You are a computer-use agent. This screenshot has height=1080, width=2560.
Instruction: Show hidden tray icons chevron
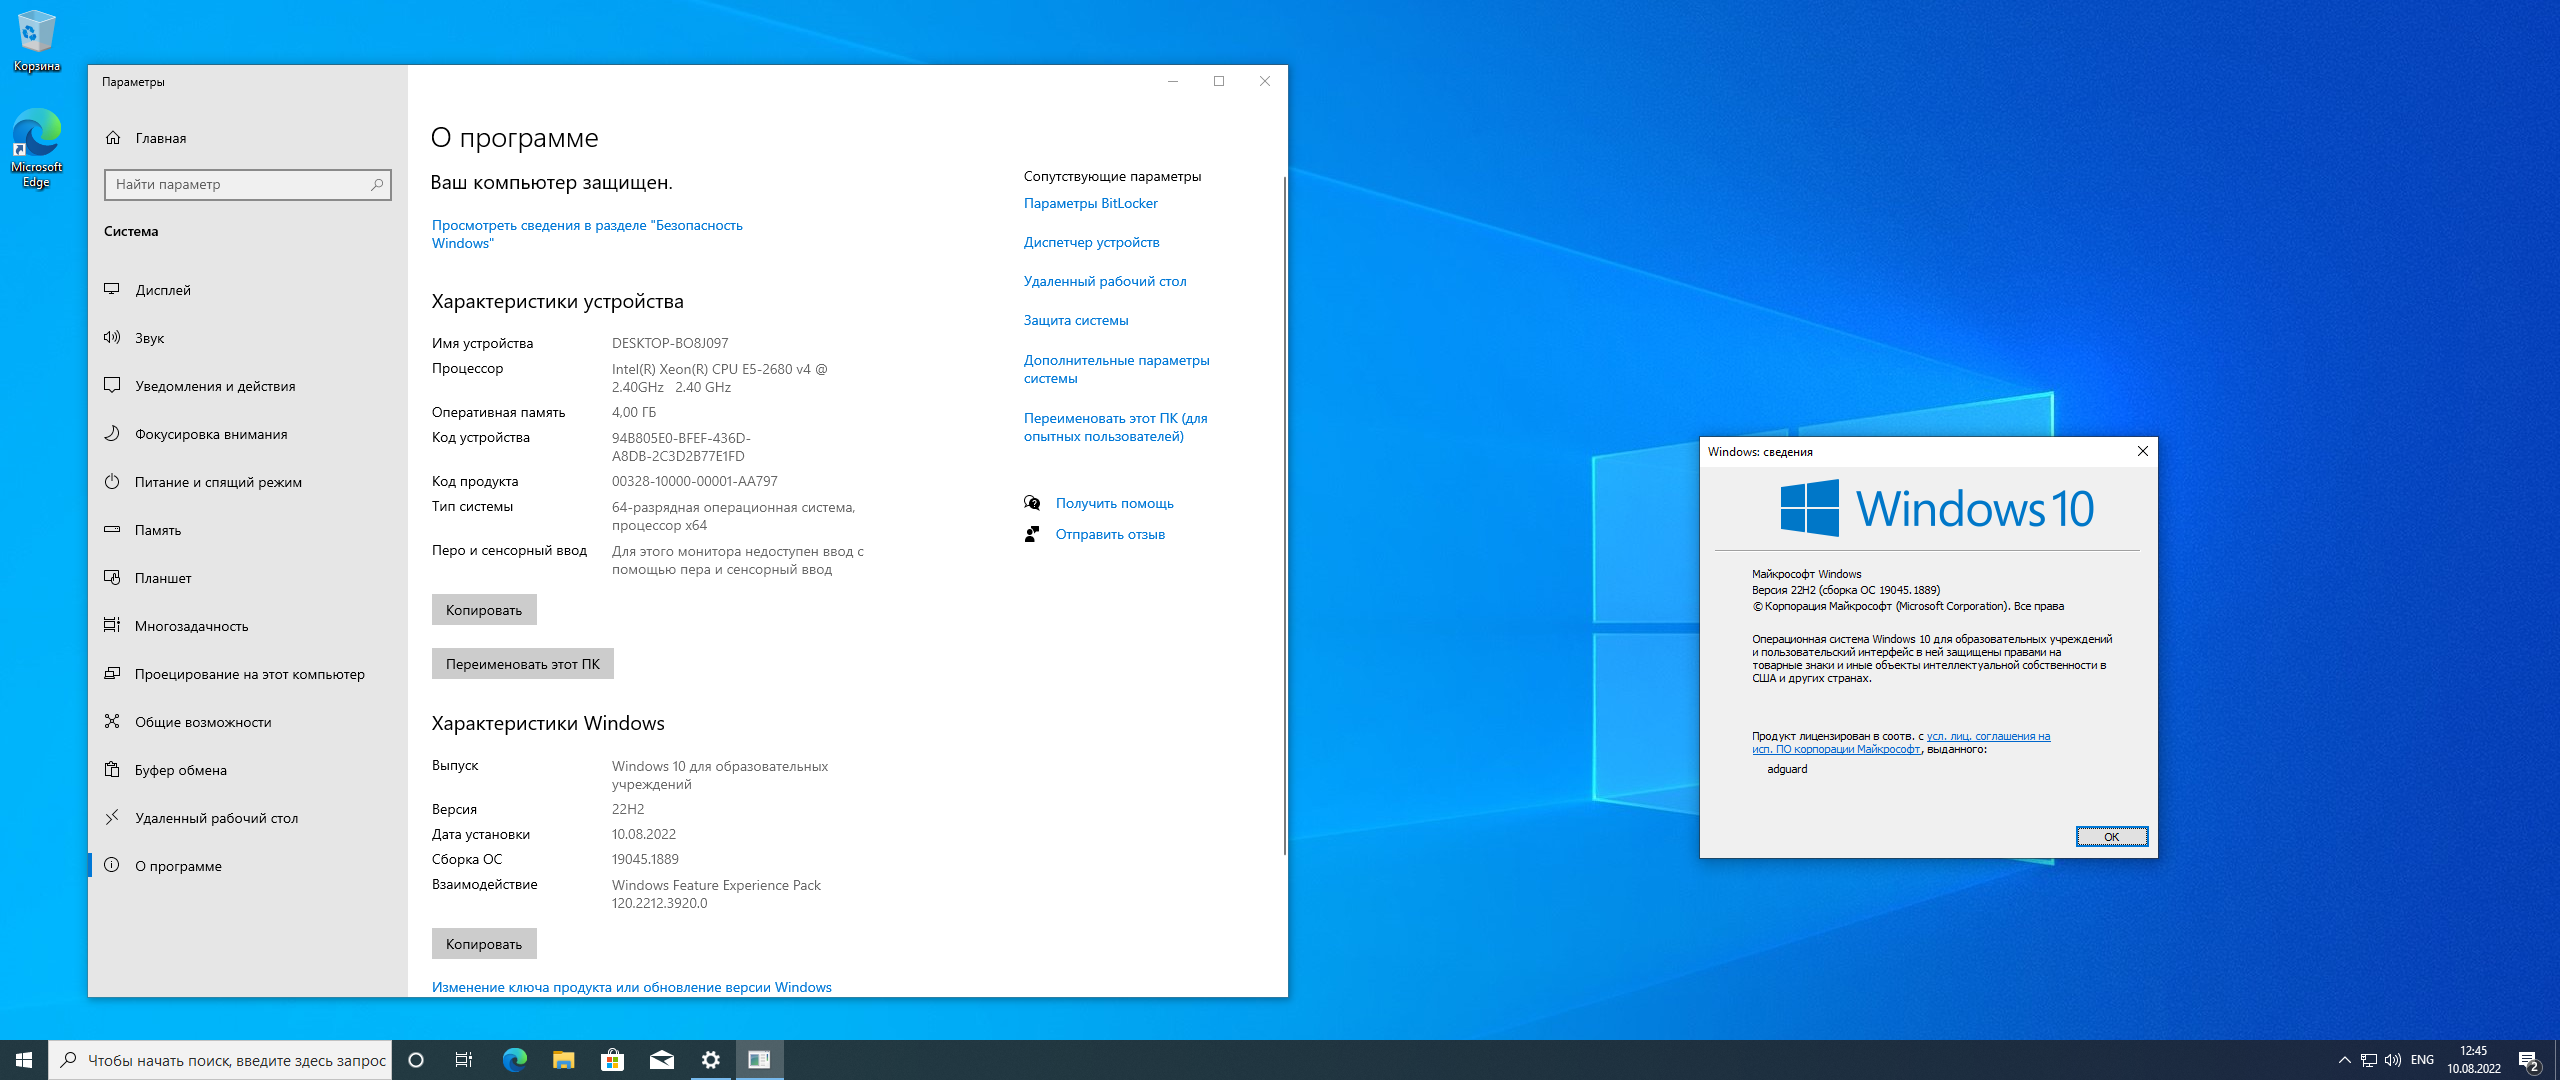click(x=2344, y=1060)
